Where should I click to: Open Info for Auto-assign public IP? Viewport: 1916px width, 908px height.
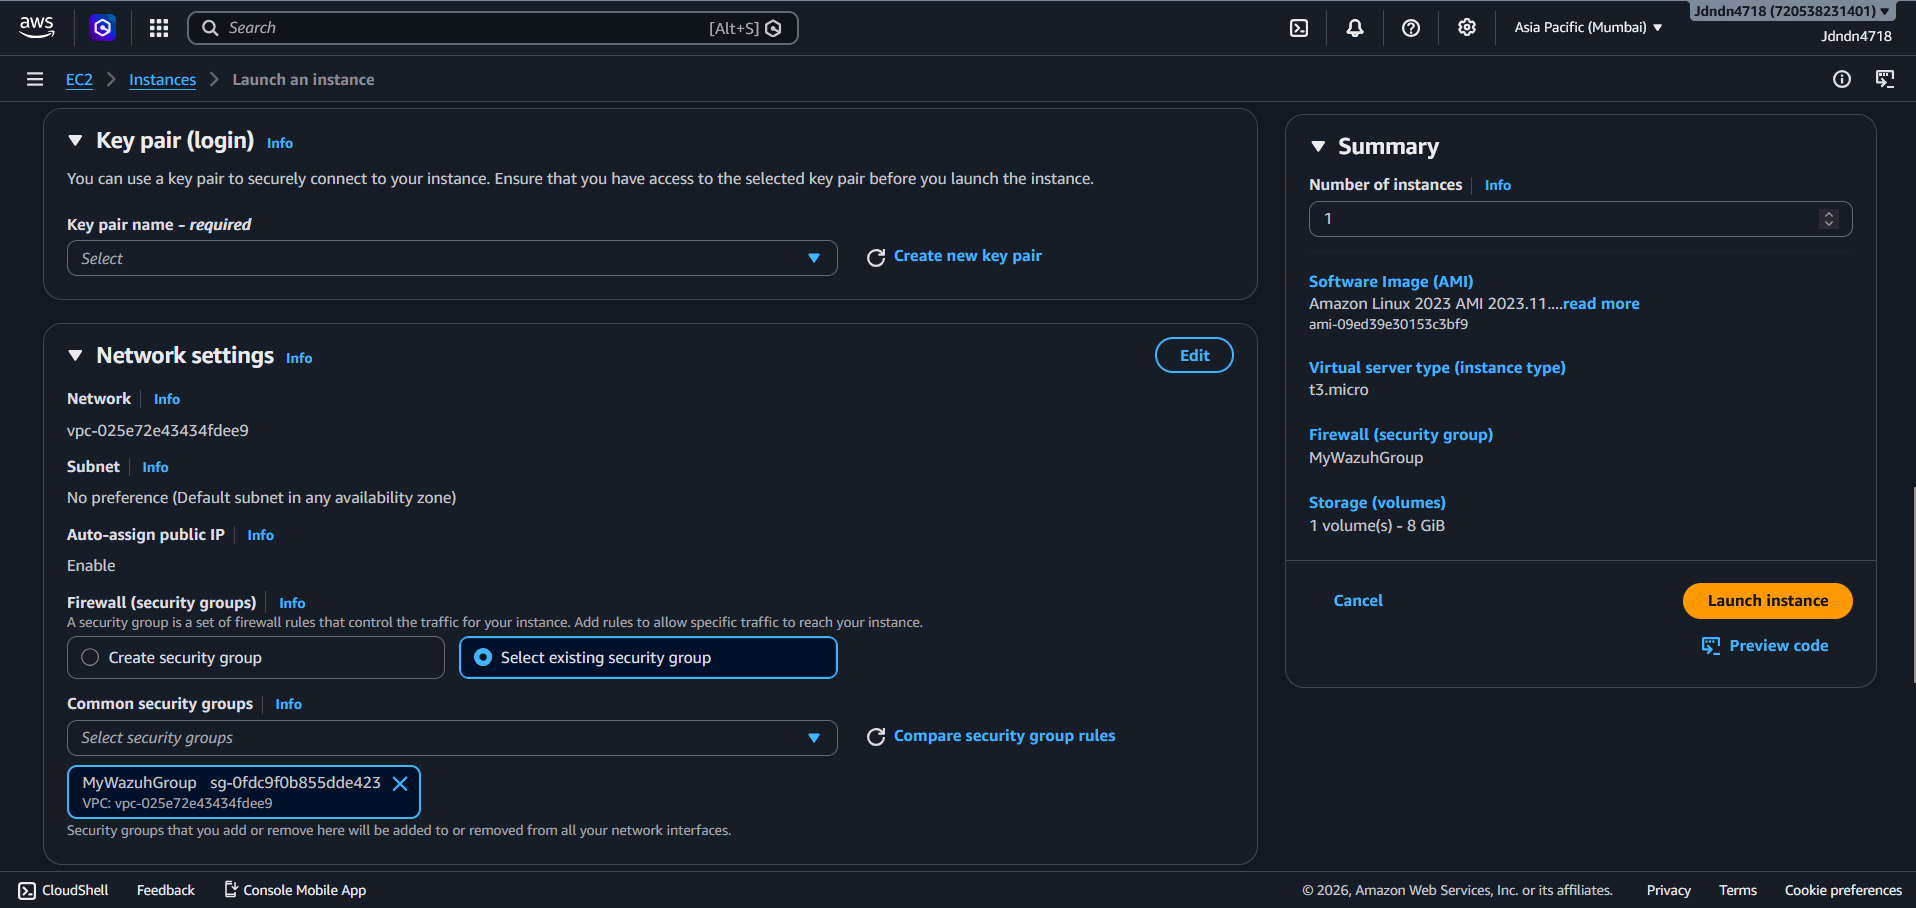click(260, 535)
